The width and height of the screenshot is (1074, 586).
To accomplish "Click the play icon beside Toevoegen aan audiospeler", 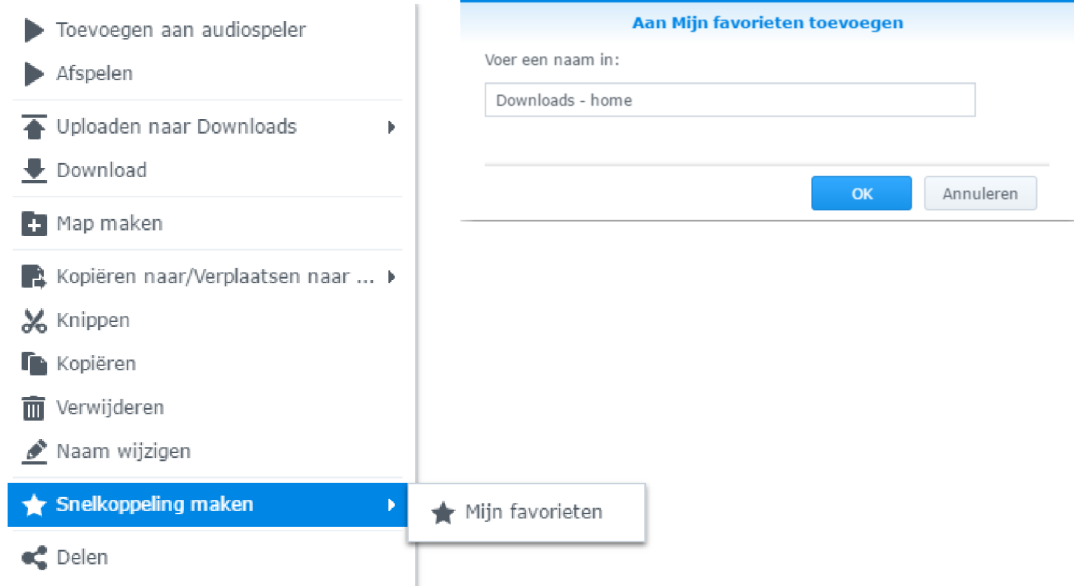I will coord(34,30).
